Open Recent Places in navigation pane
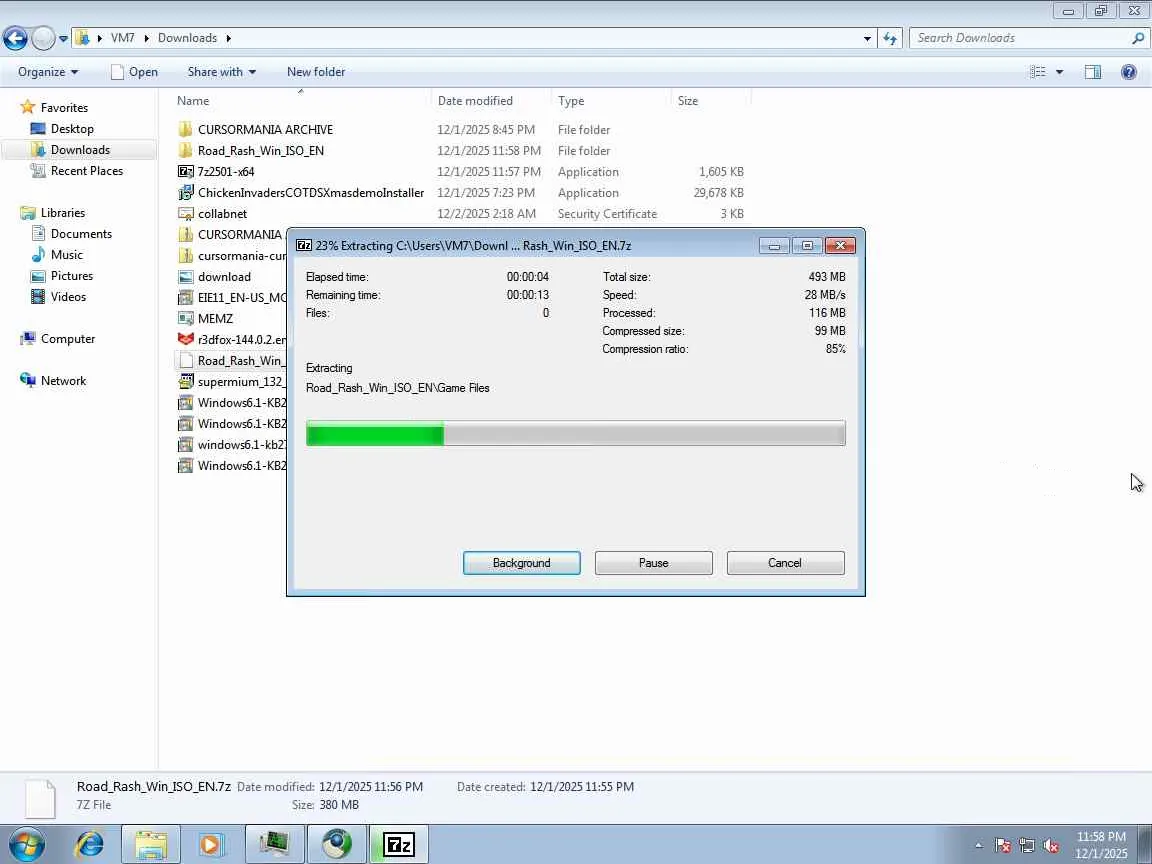The image size is (1152, 864). (x=87, y=170)
